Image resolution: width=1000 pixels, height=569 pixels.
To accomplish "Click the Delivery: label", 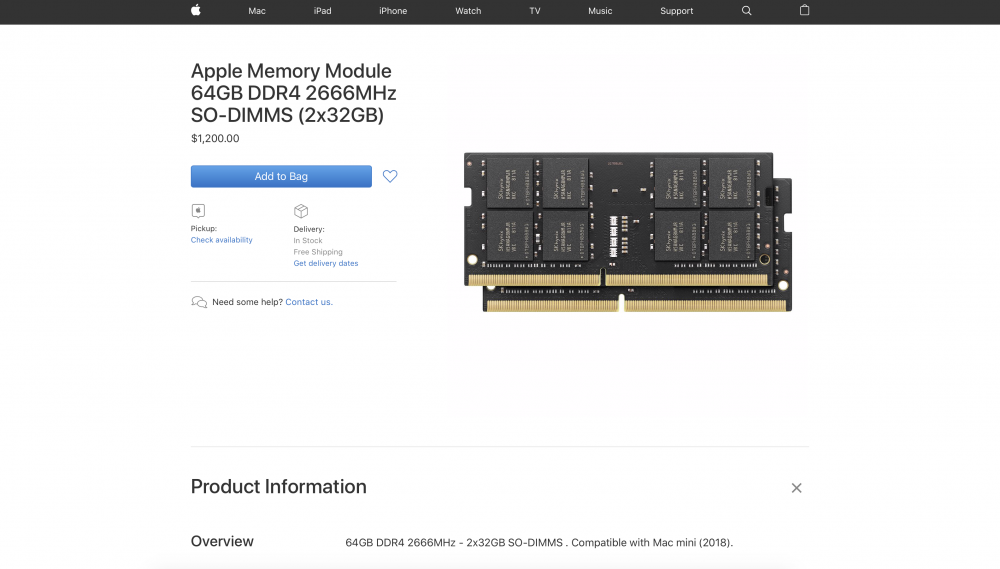I will (x=309, y=229).
